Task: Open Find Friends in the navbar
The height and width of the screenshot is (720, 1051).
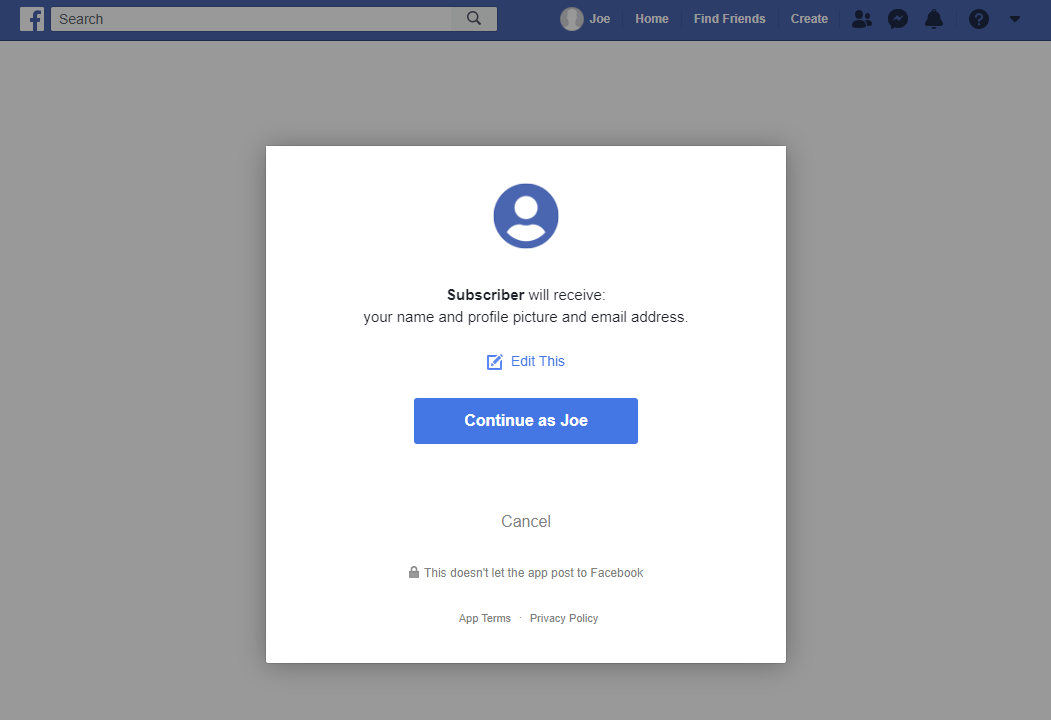Action: 729,19
